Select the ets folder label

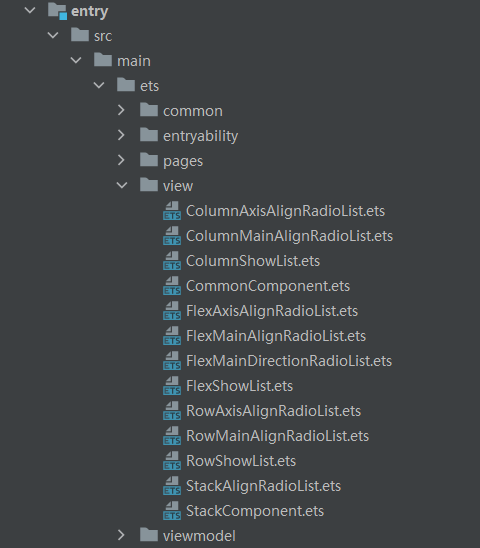click(149, 86)
